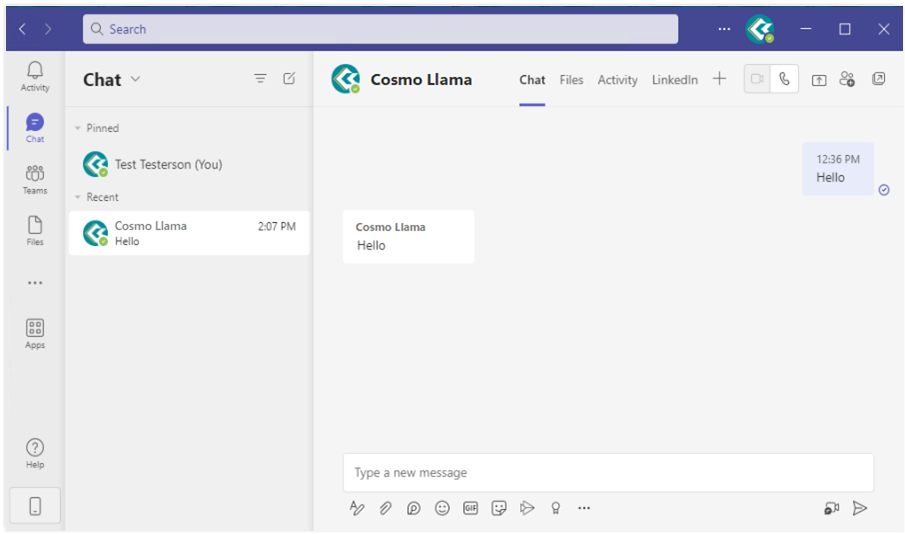
Task: Open Test Testerson (You) chat
Action: tap(189, 165)
